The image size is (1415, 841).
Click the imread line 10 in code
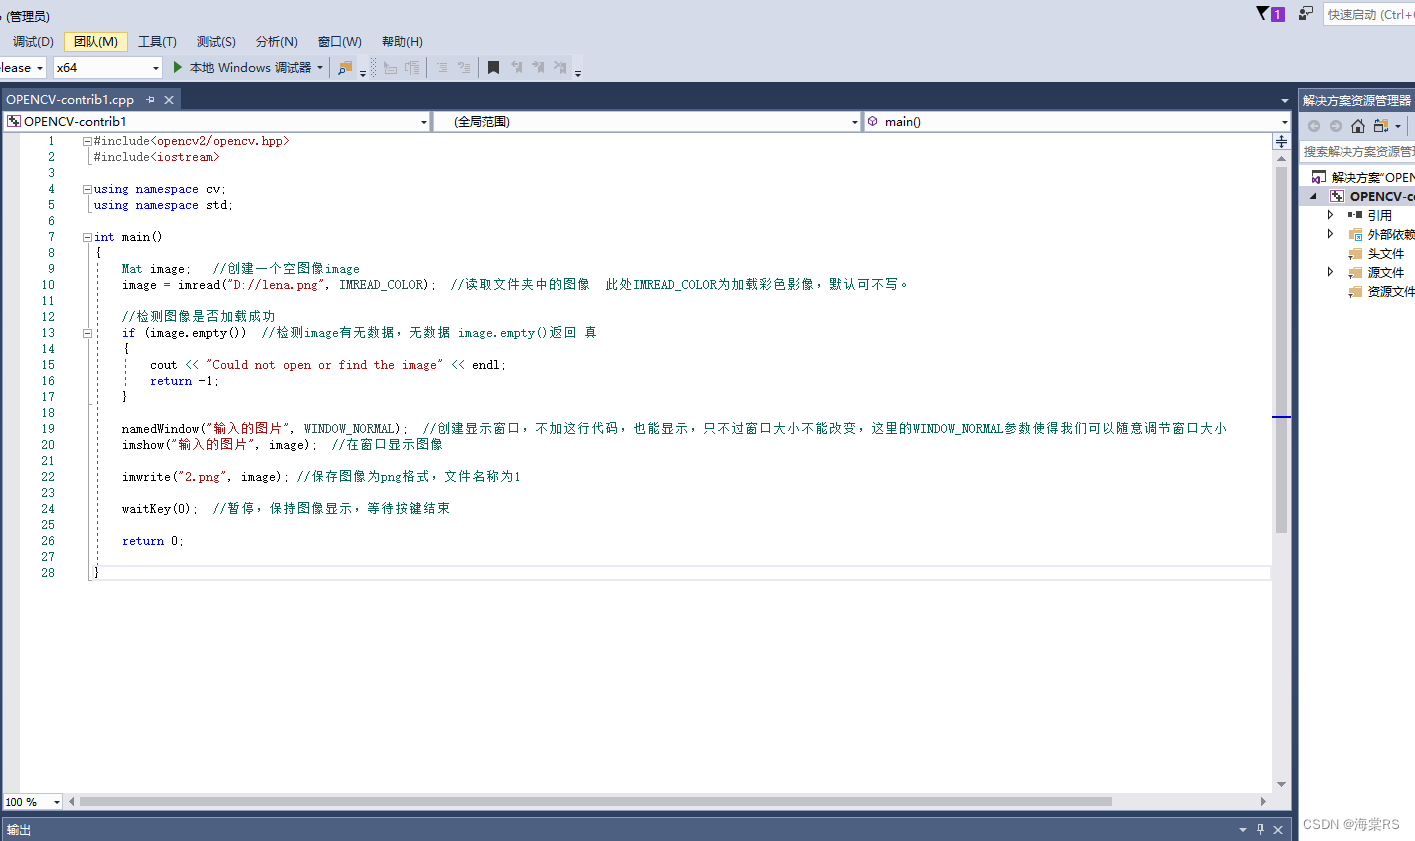(x=516, y=285)
